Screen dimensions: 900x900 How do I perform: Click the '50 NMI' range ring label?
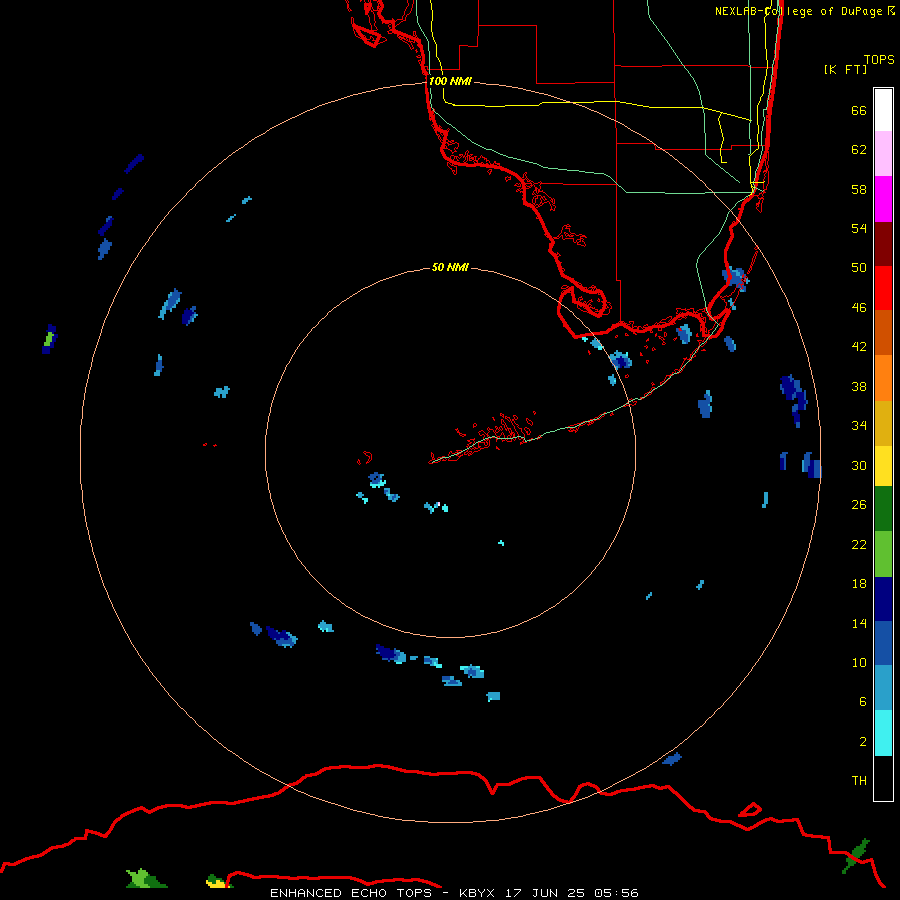point(450,267)
